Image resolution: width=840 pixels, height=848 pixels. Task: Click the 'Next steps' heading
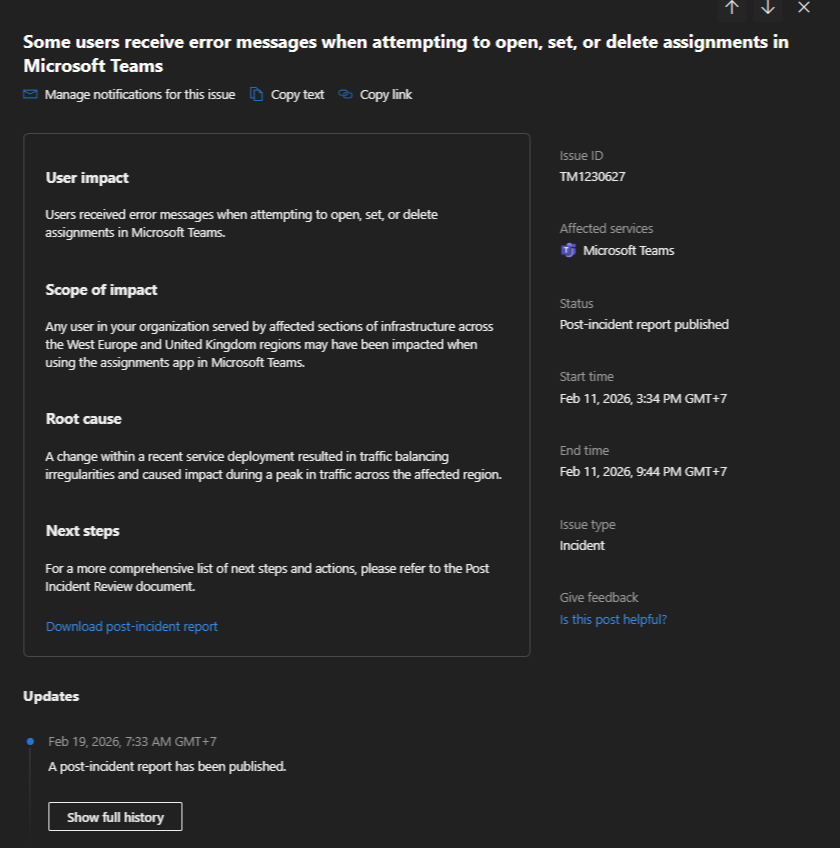coord(83,531)
